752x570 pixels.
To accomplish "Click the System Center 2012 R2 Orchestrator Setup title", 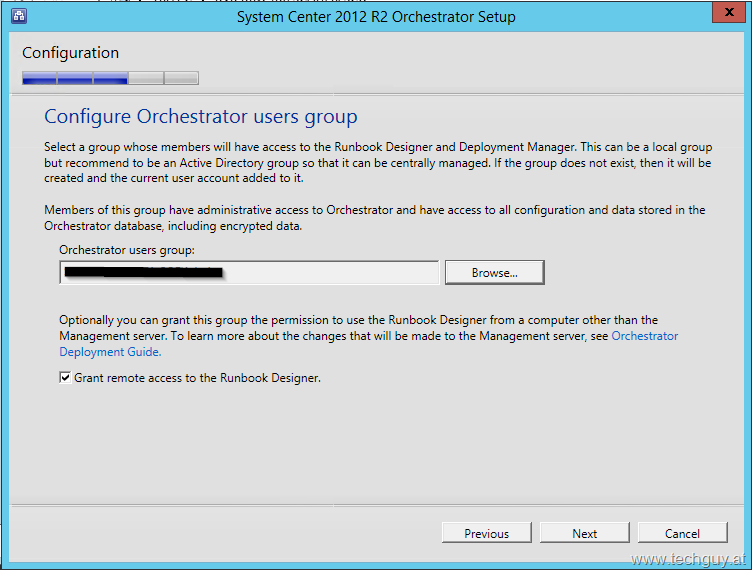I will 376,17.
